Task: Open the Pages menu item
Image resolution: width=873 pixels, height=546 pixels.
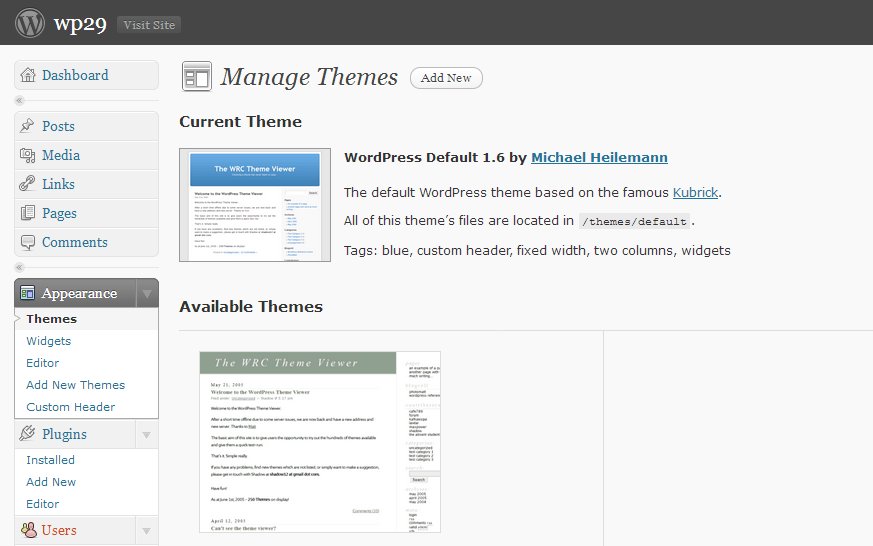Action: 86,213
